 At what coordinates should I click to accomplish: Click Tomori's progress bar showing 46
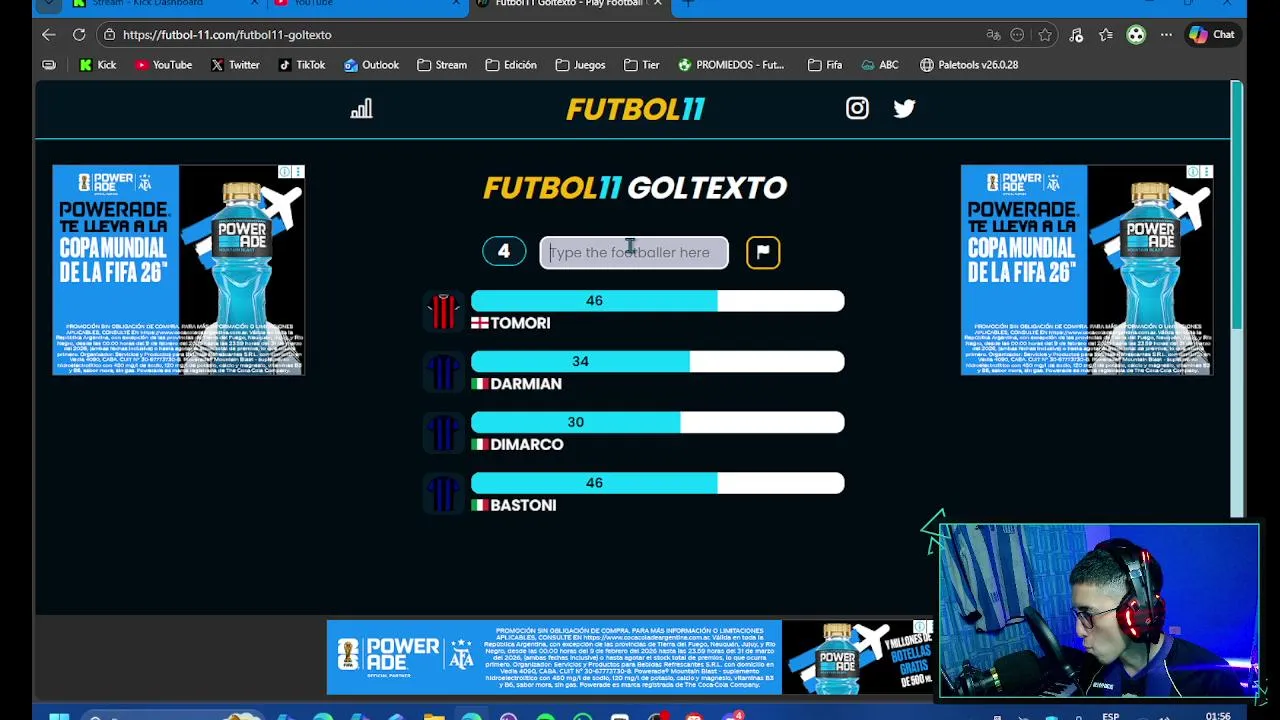point(657,301)
